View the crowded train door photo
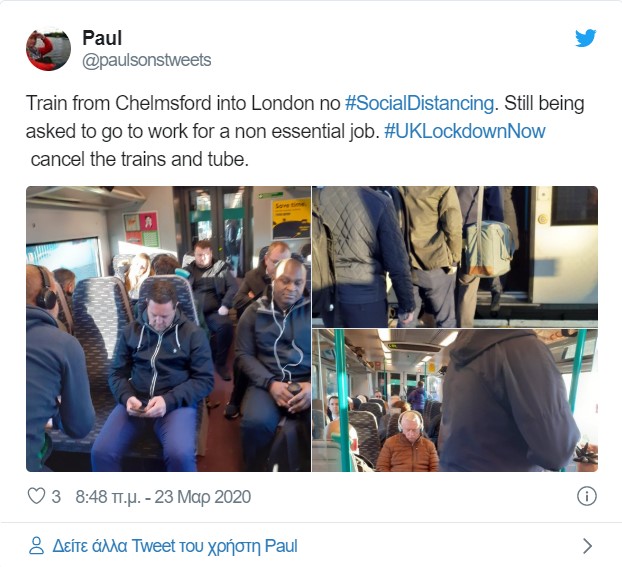Image resolution: width=622 pixels, height=567 pixels. coord(455,256)
